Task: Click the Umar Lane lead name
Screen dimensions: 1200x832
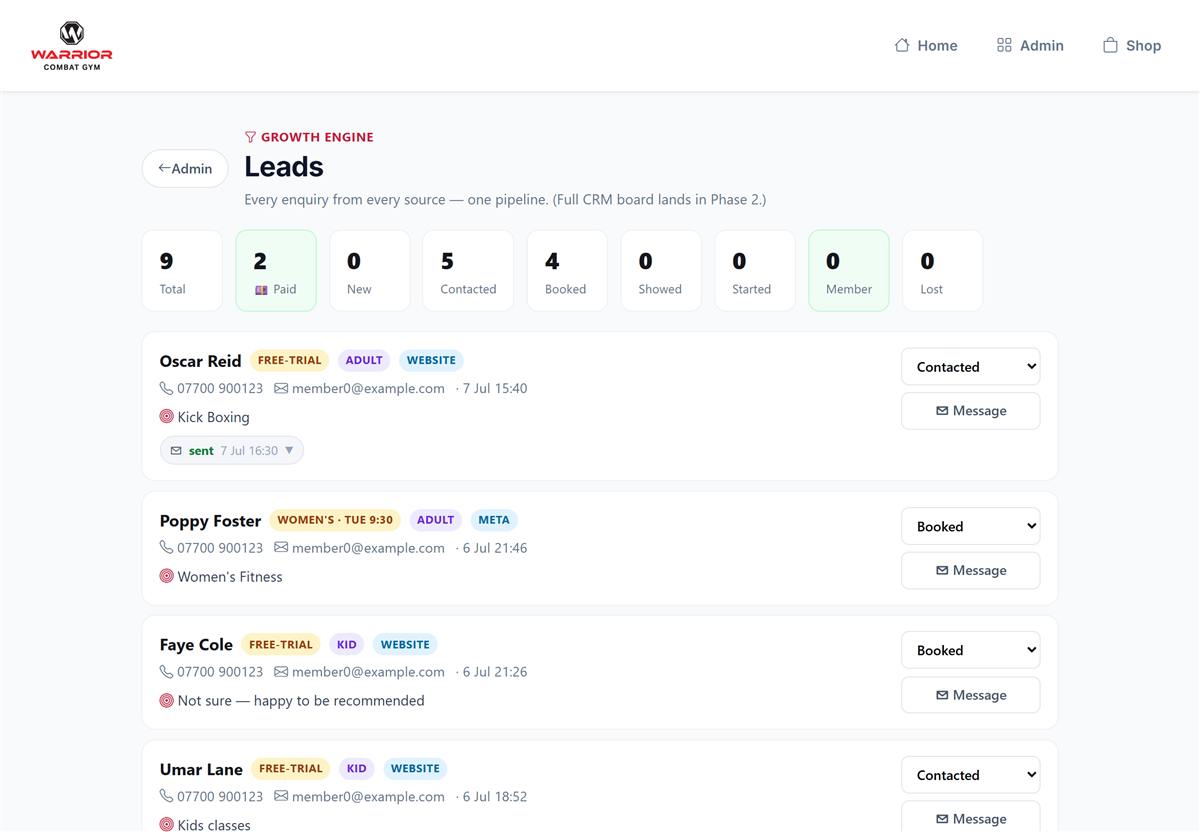Action: [x=201, y=769]
